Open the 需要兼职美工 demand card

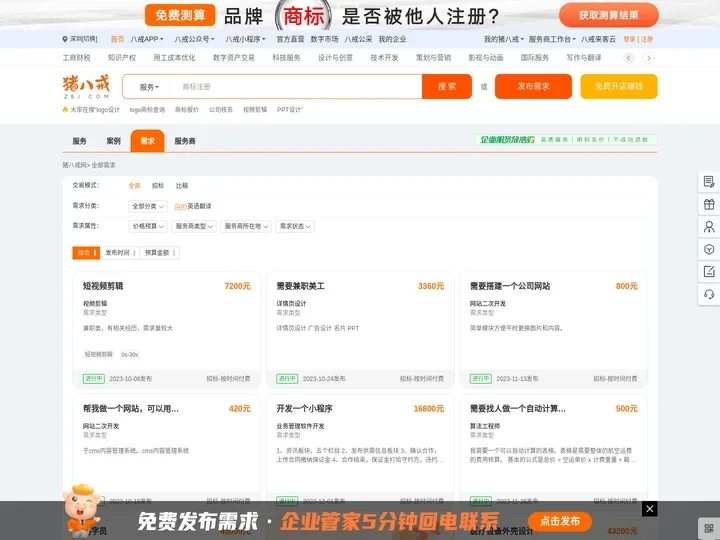[x=360, y=330]
